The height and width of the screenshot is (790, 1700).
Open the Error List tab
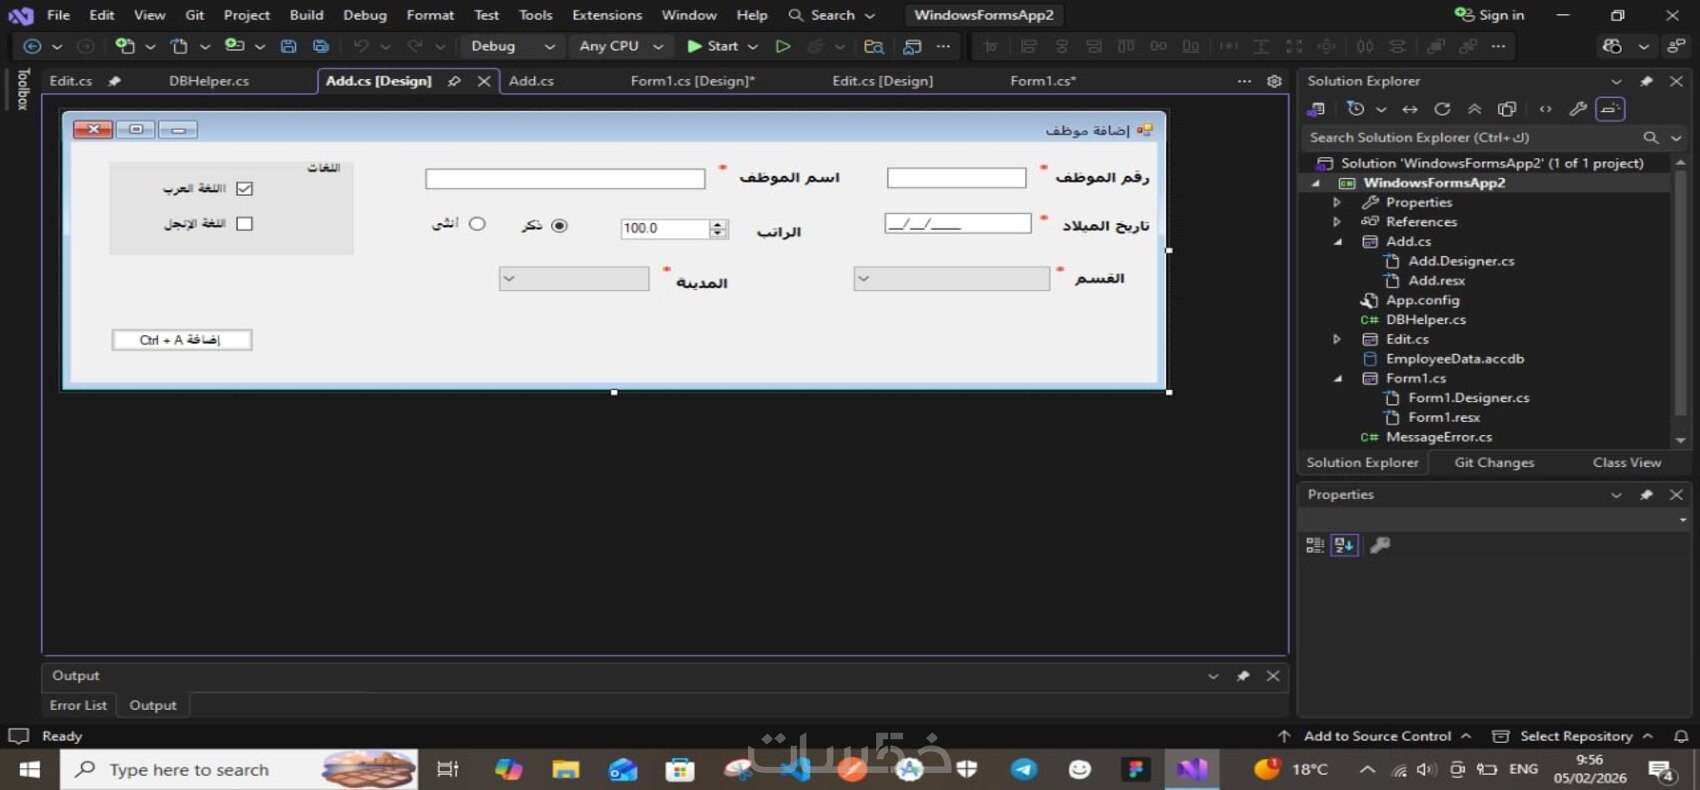(x=78, y=705)
